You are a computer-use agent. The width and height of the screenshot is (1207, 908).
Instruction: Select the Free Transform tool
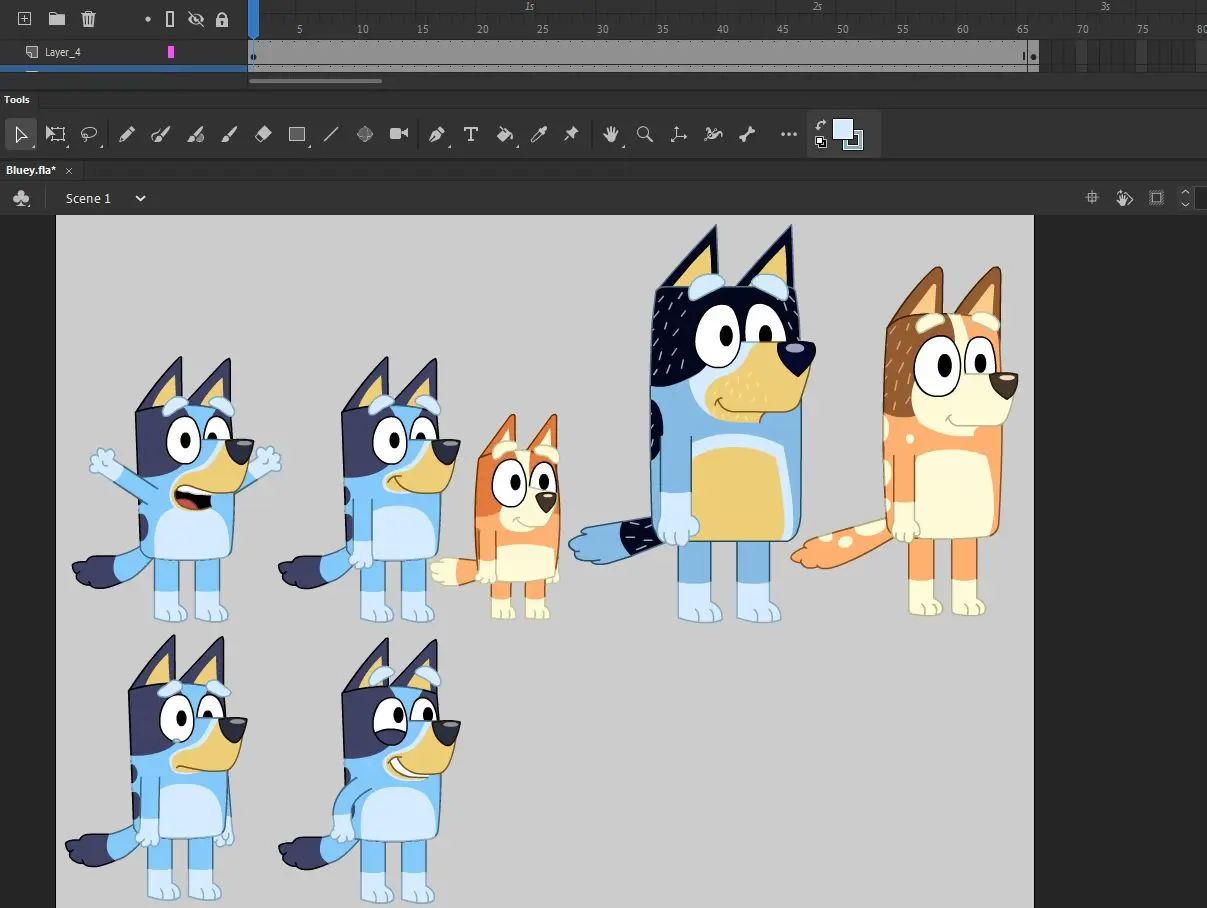click(56, 134)
